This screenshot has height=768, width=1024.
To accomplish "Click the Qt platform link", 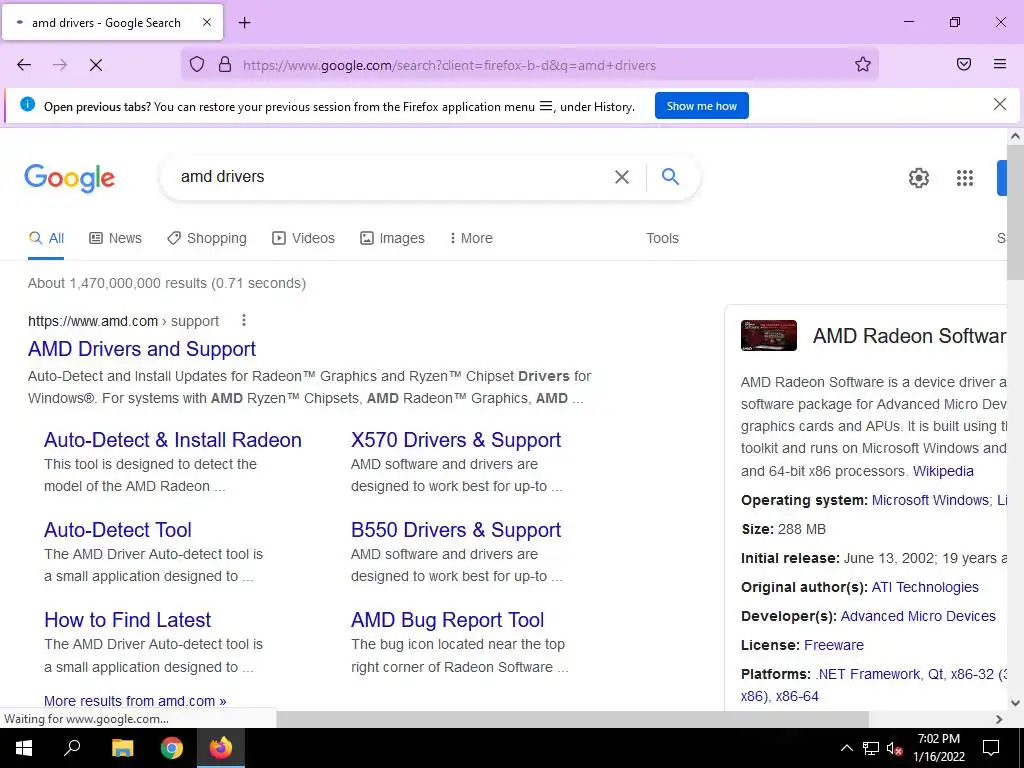I will click(936, 674).
